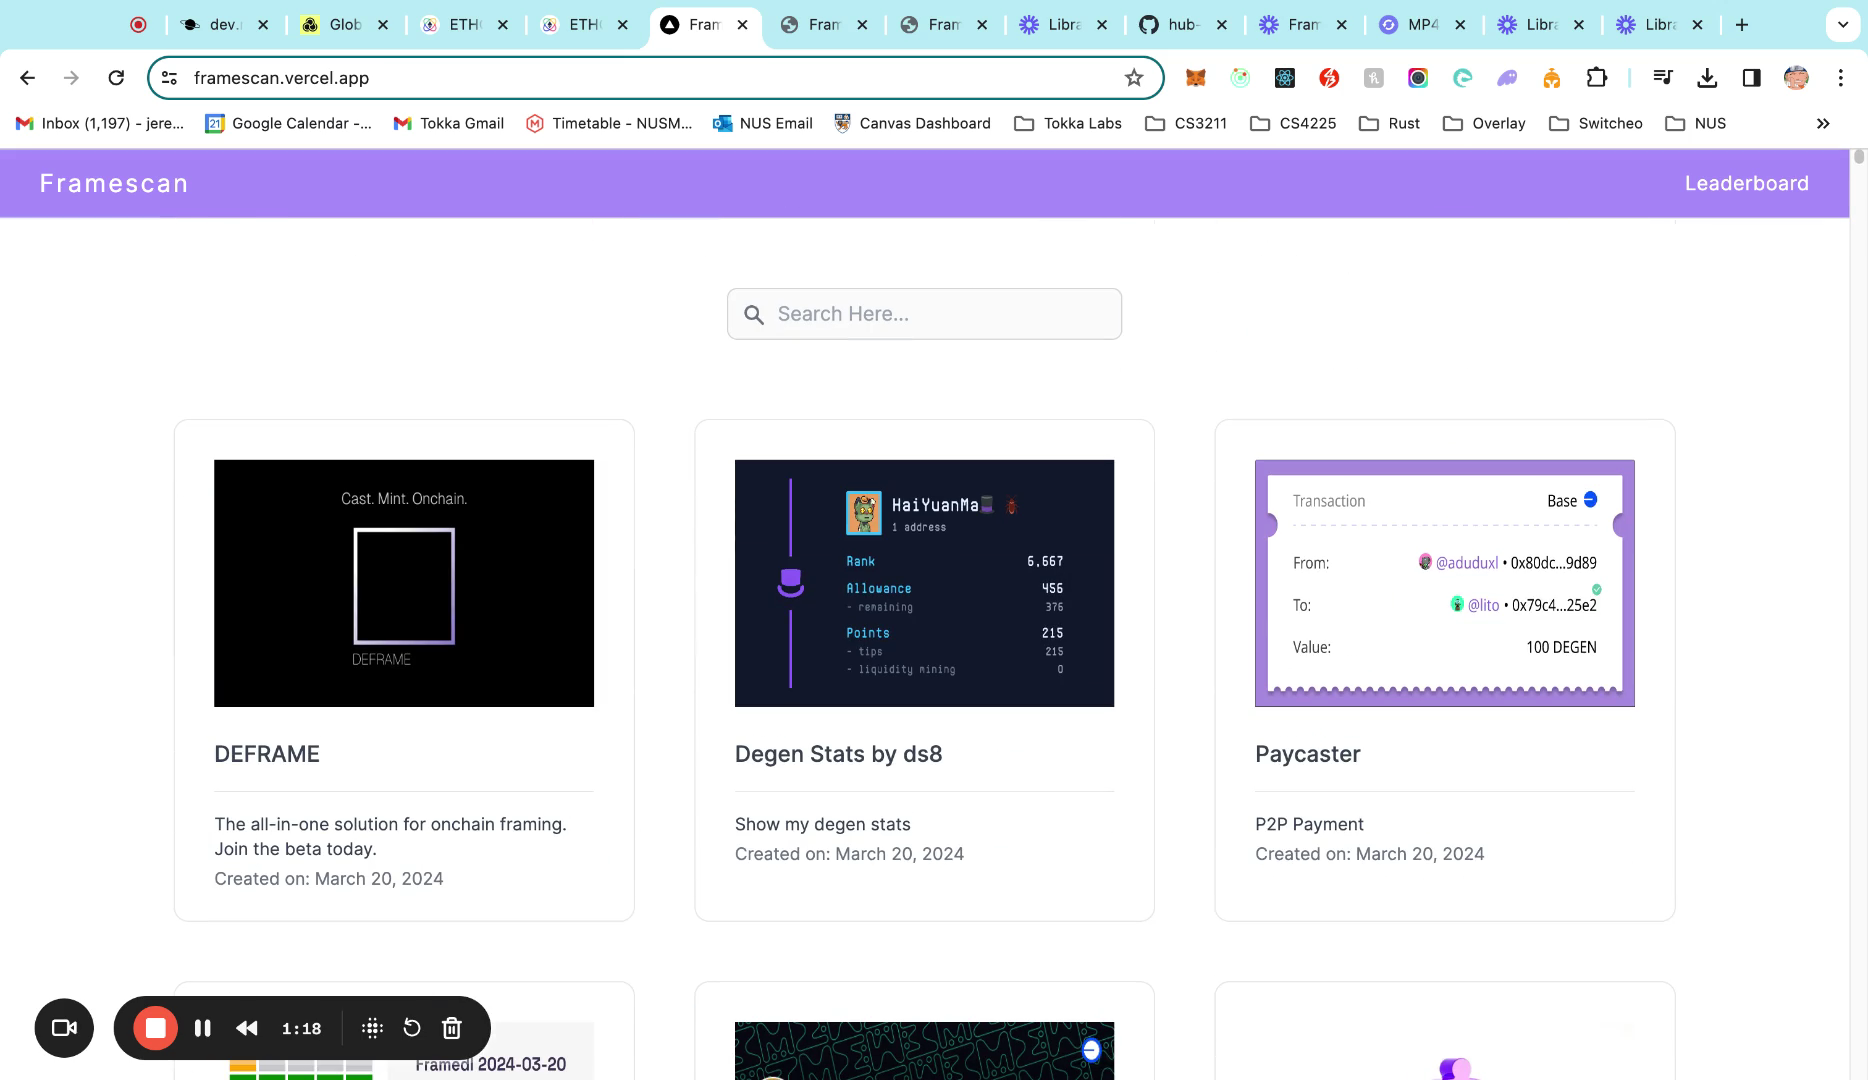The height and width of the screenshot is (1080, 1868).
Task: Open the DEFRAME card thumbnail
Action: pyautogui.click(x=404, y=583)
